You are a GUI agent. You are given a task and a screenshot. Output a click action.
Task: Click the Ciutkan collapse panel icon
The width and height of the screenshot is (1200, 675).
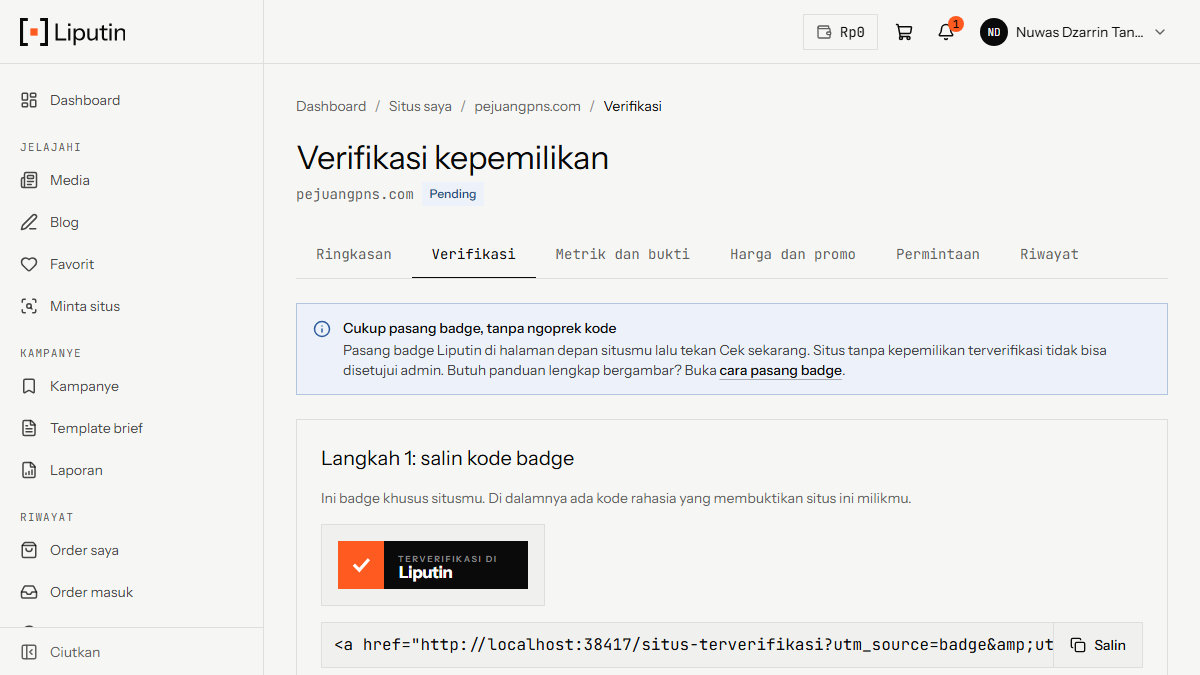(29, 652)
